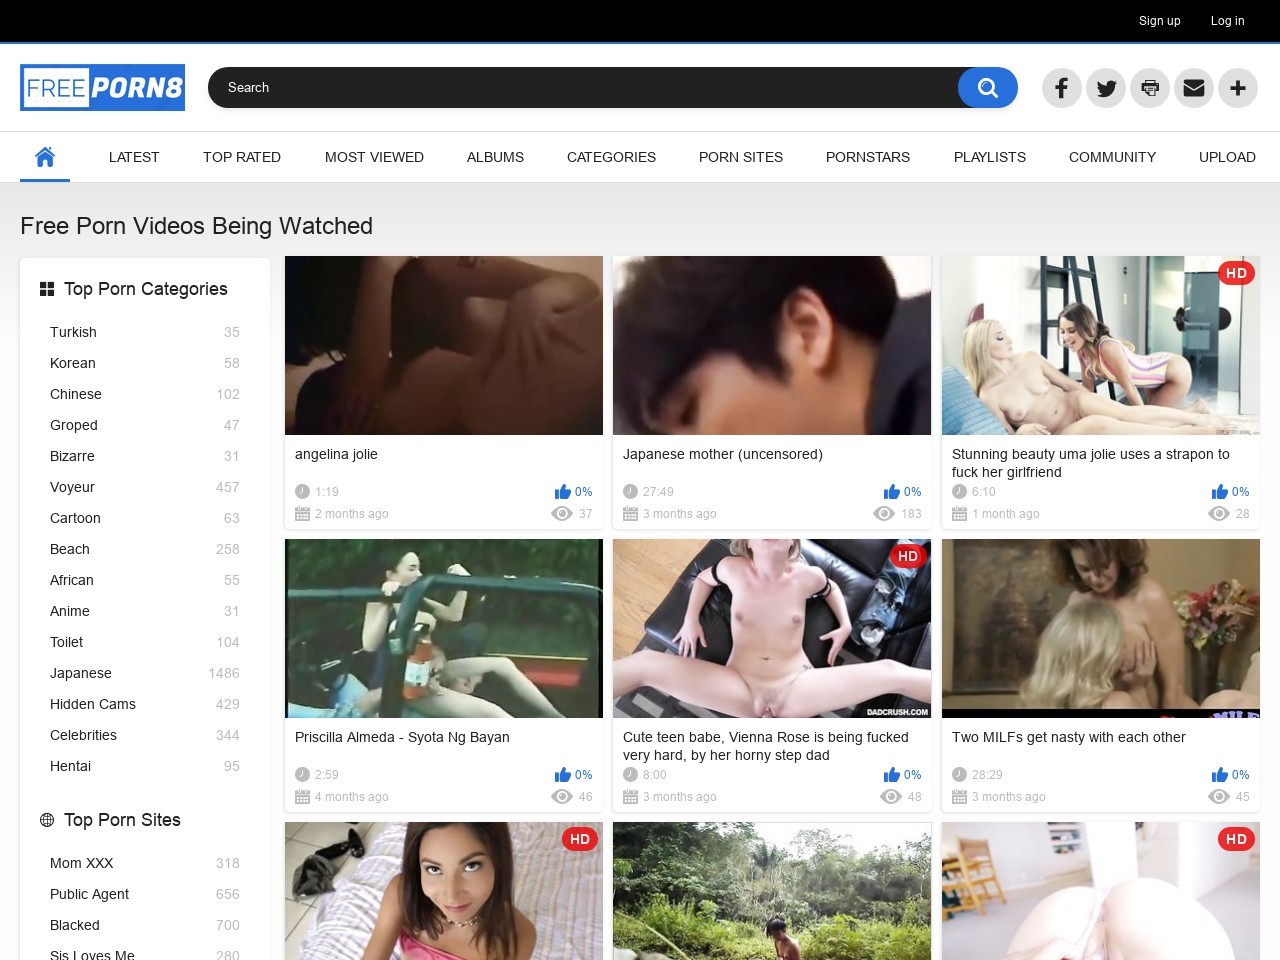Share via the Facebook icon
The width and height of the screenshot is (1280, 960).
(1061, 88)
